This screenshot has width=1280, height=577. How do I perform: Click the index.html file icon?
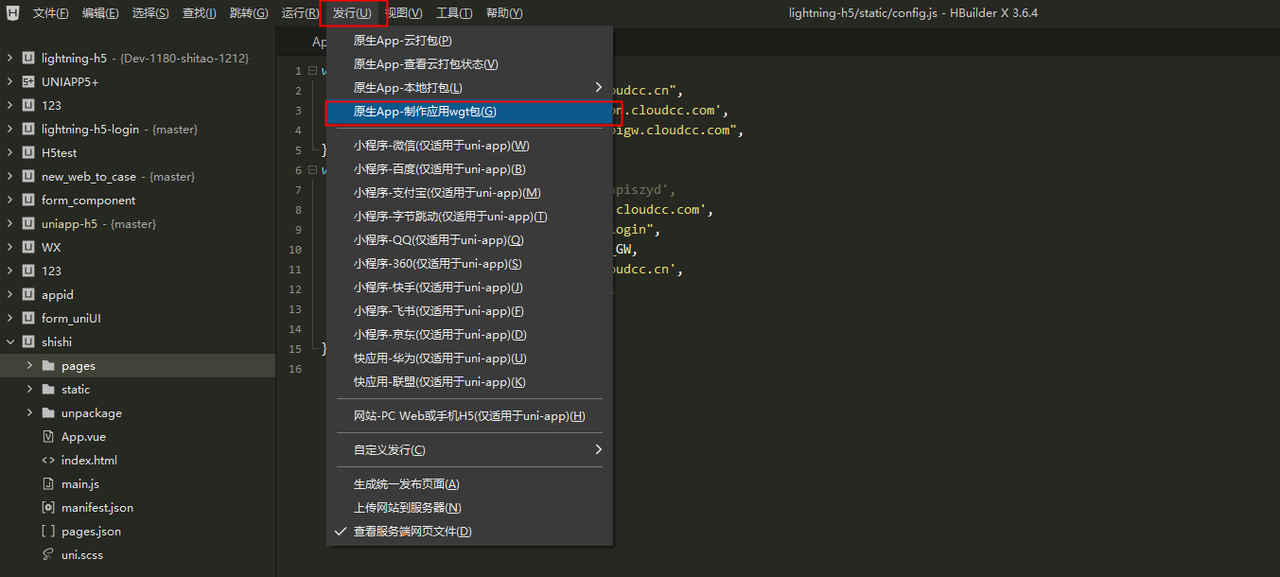tap(48, 460)
